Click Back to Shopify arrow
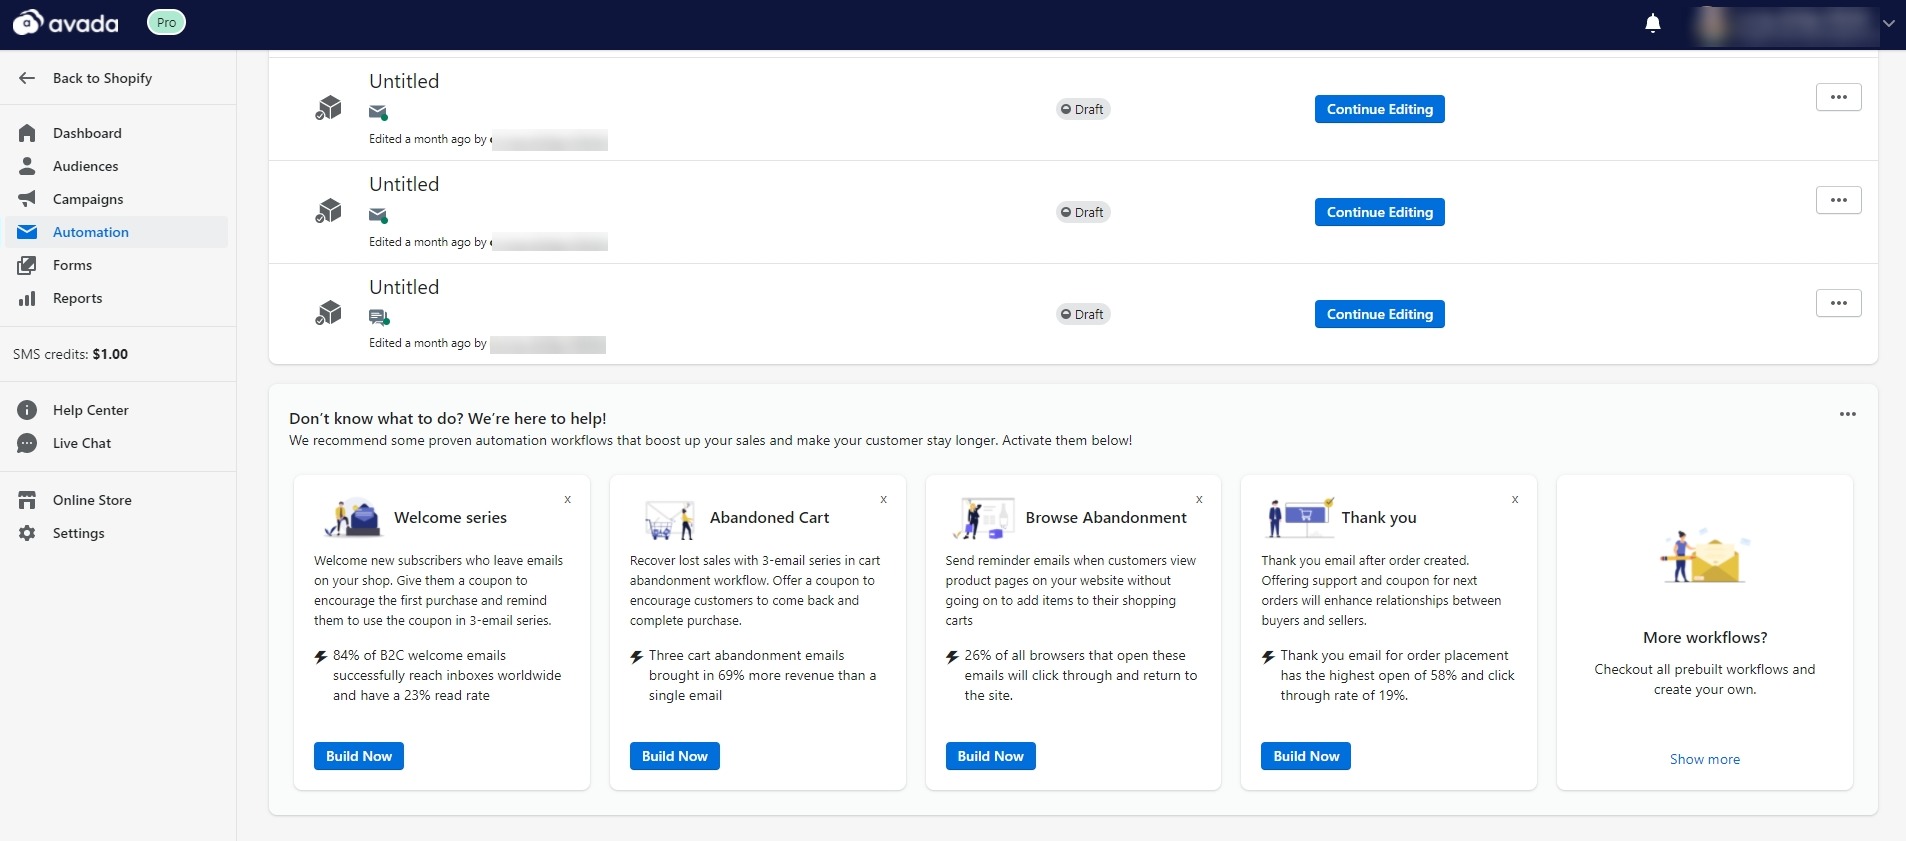The width and height of the screenshot is (1906, 841). (27, 78)
